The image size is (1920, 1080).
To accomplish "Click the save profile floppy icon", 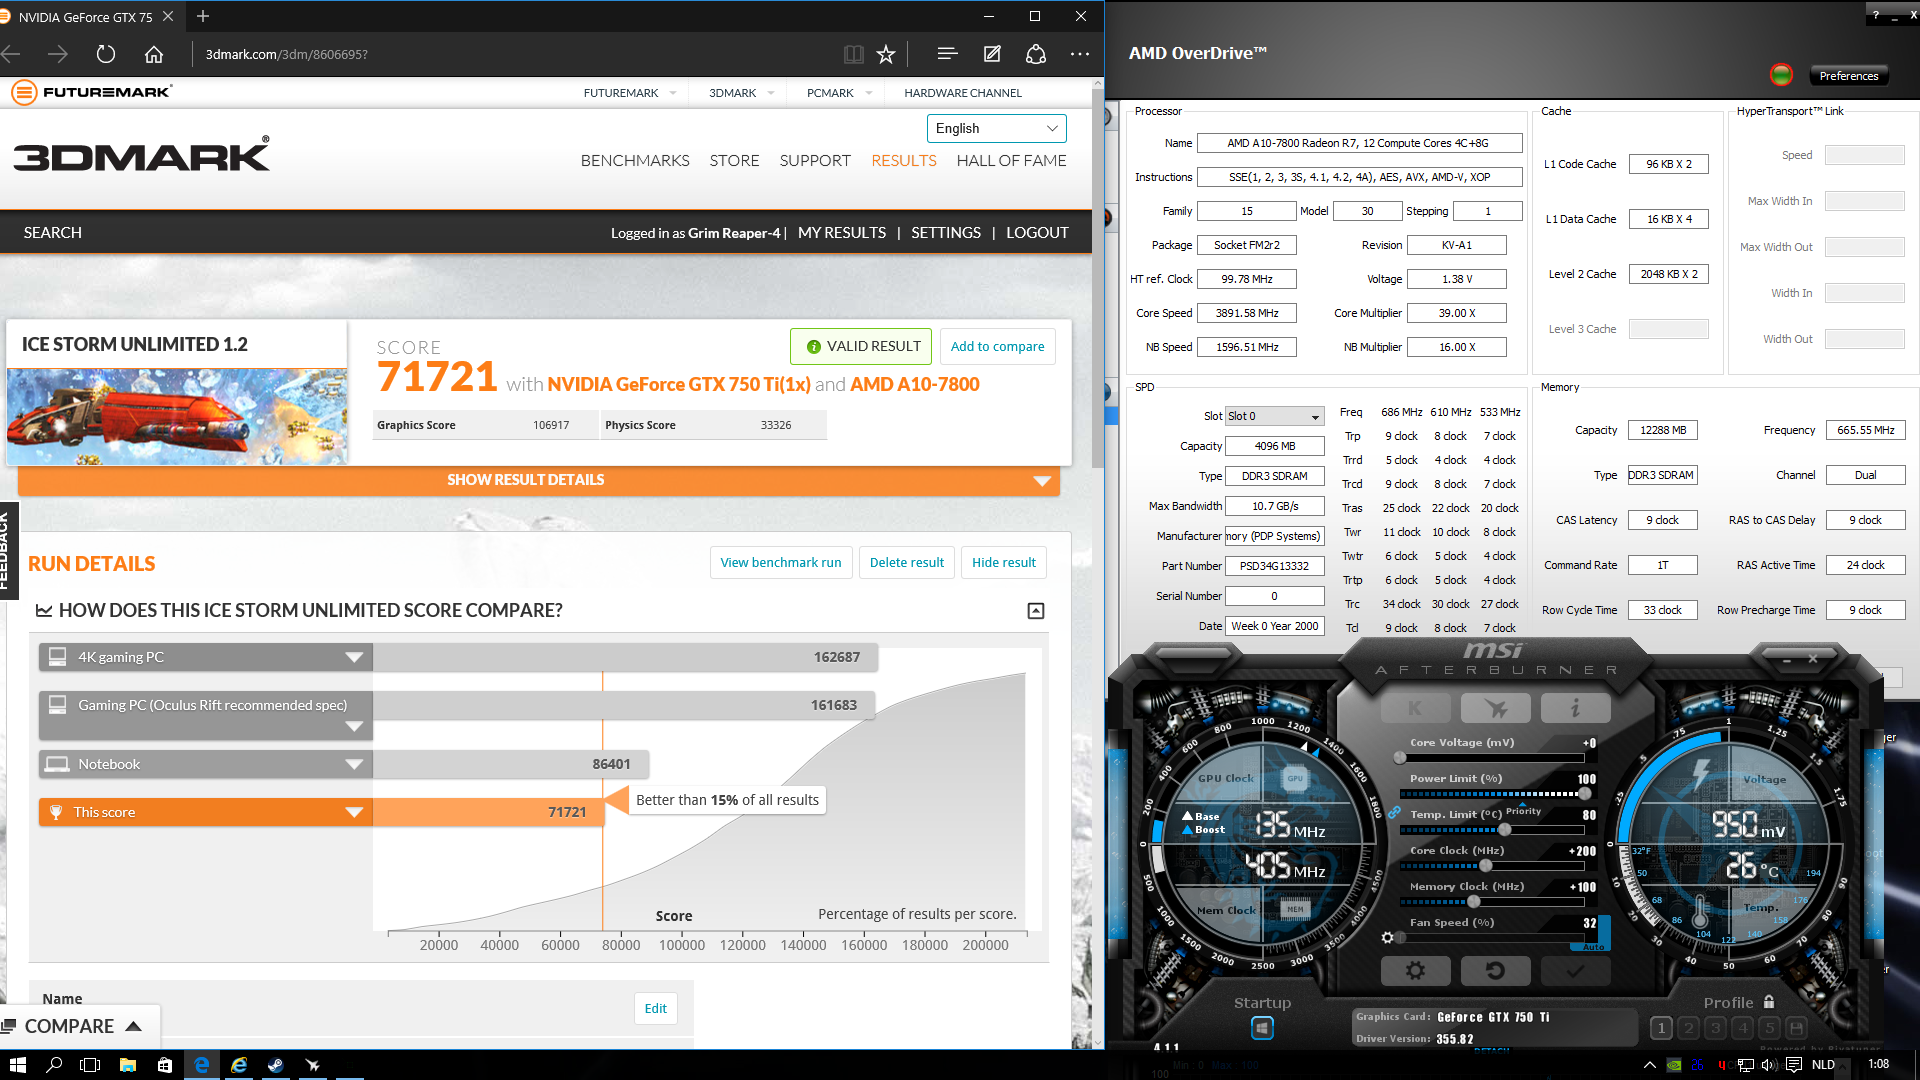I will pos(1796,1027).
